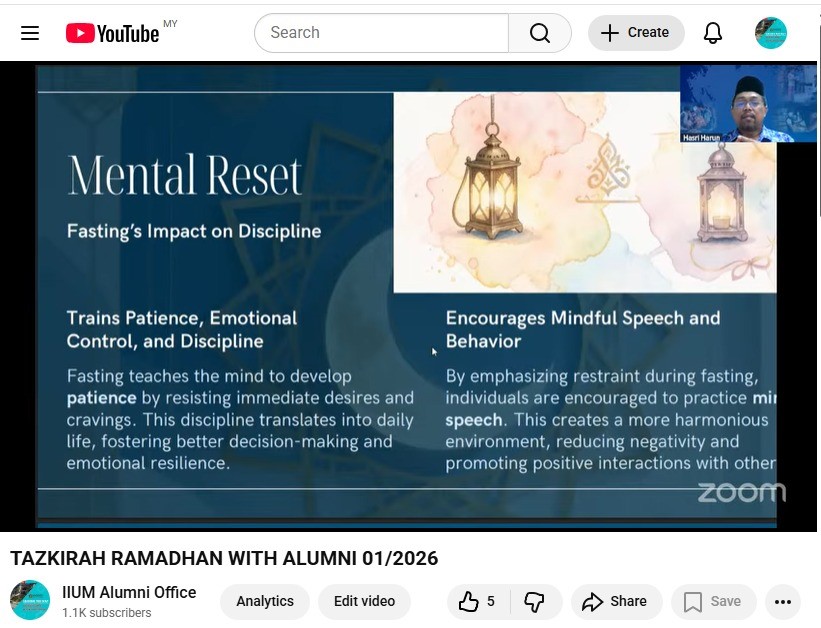
Task: Open Analytics for this video
Action: point(265,601)
